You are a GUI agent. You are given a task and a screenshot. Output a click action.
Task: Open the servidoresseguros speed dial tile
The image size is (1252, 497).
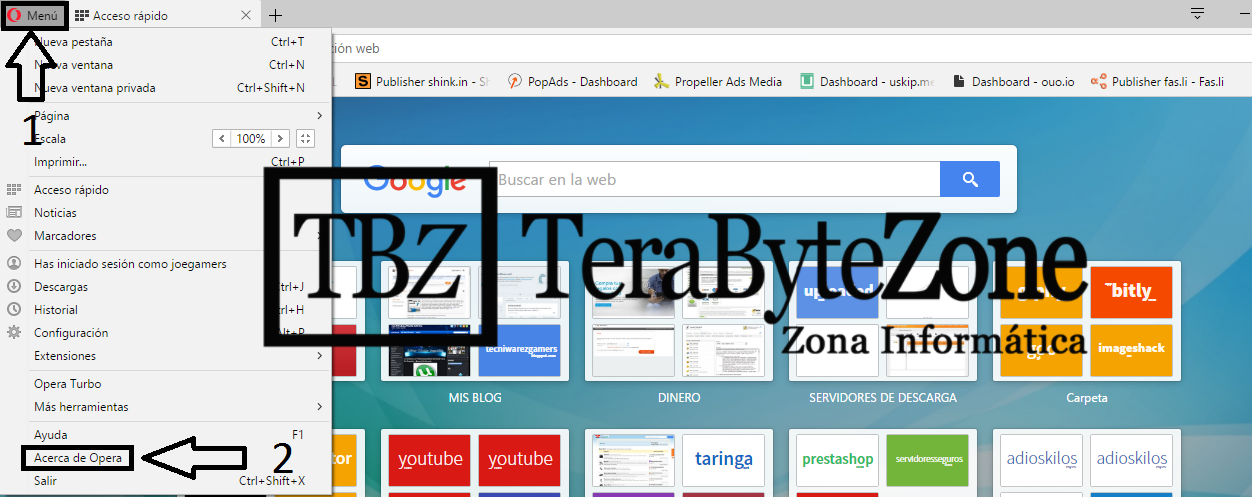click(x=927, y=460)
